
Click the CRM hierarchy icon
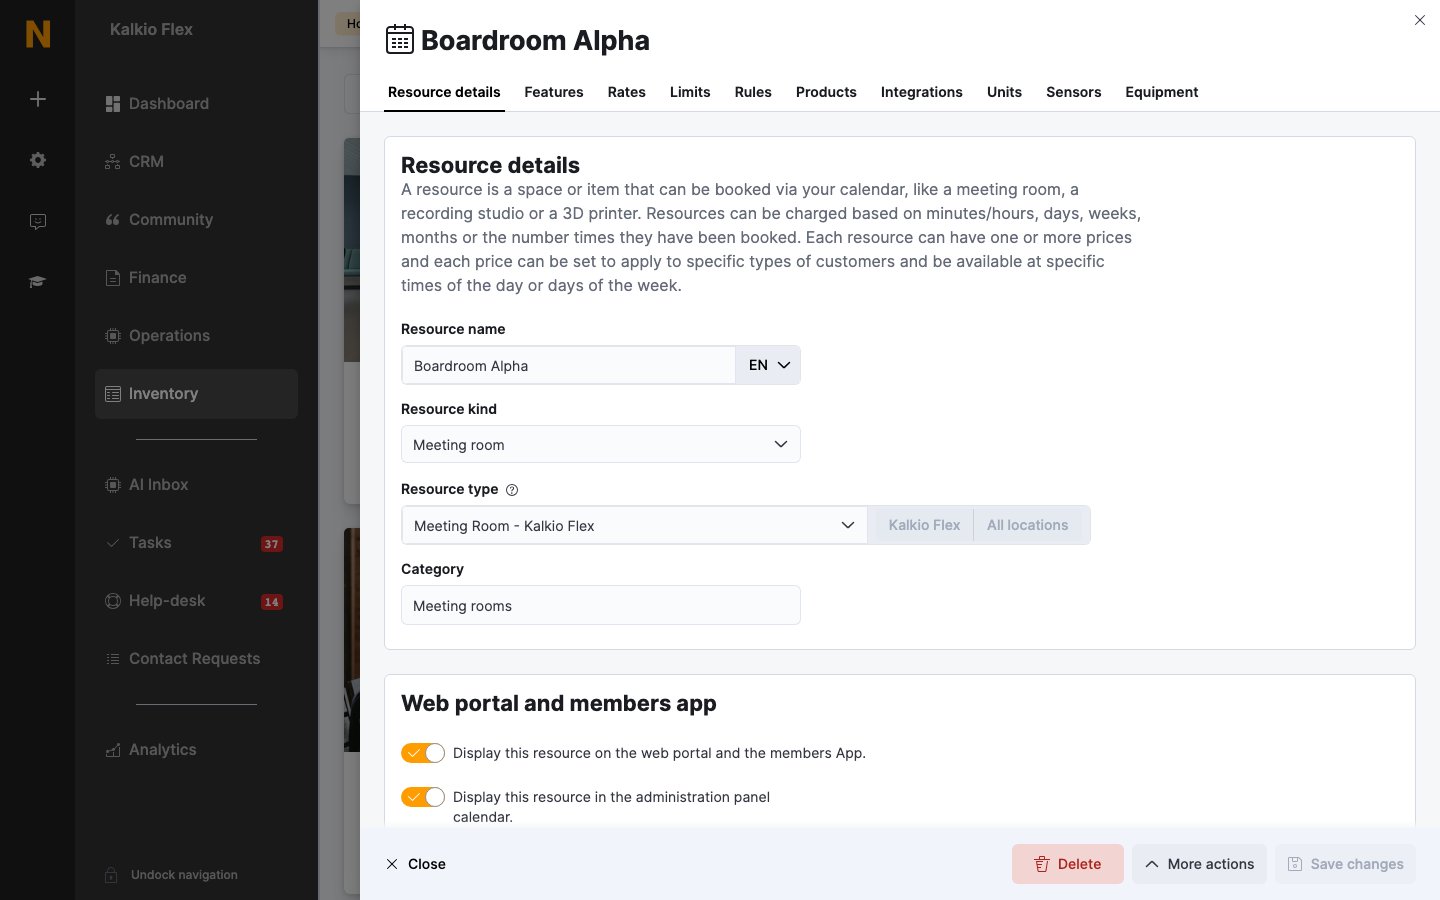(113, 162)
